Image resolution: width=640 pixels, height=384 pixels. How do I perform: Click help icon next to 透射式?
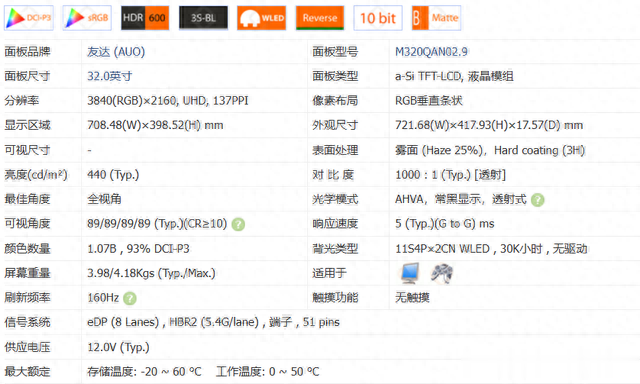[538, 200]
